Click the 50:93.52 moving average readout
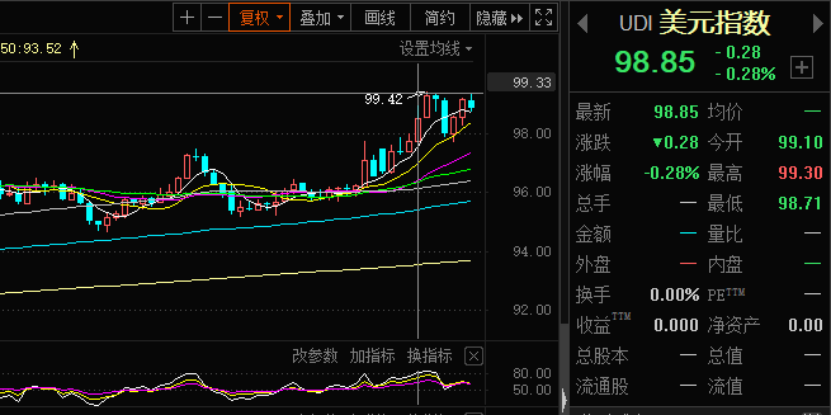The image size is (831, 415). click(31, 49)
